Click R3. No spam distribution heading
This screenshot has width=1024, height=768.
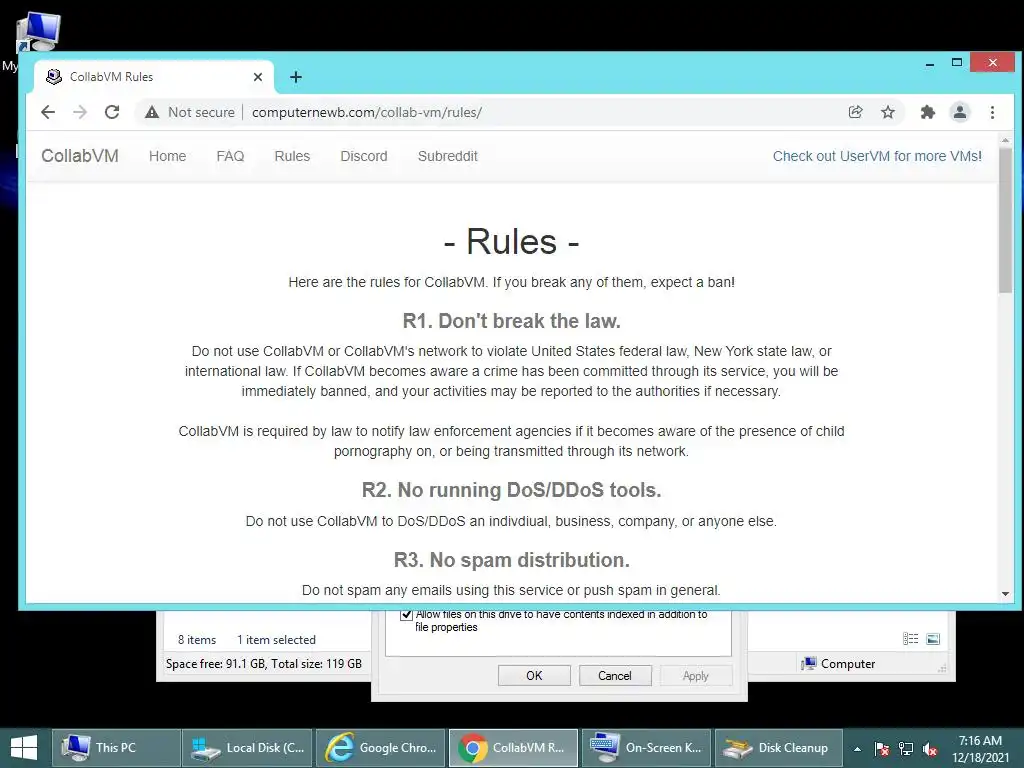pyautogui.click(x=511, y=560)
